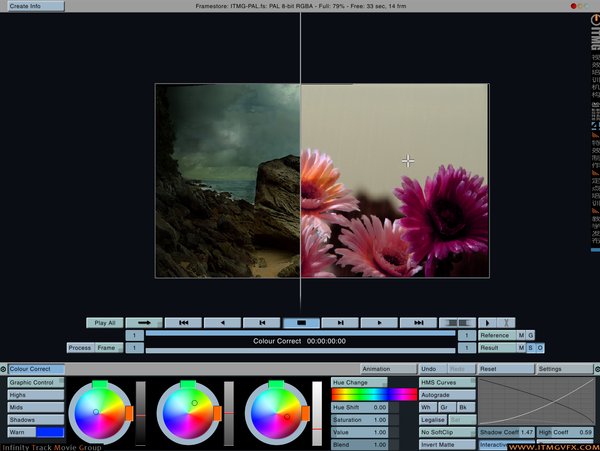Open the Hue Change dropdown

[360, 382]
